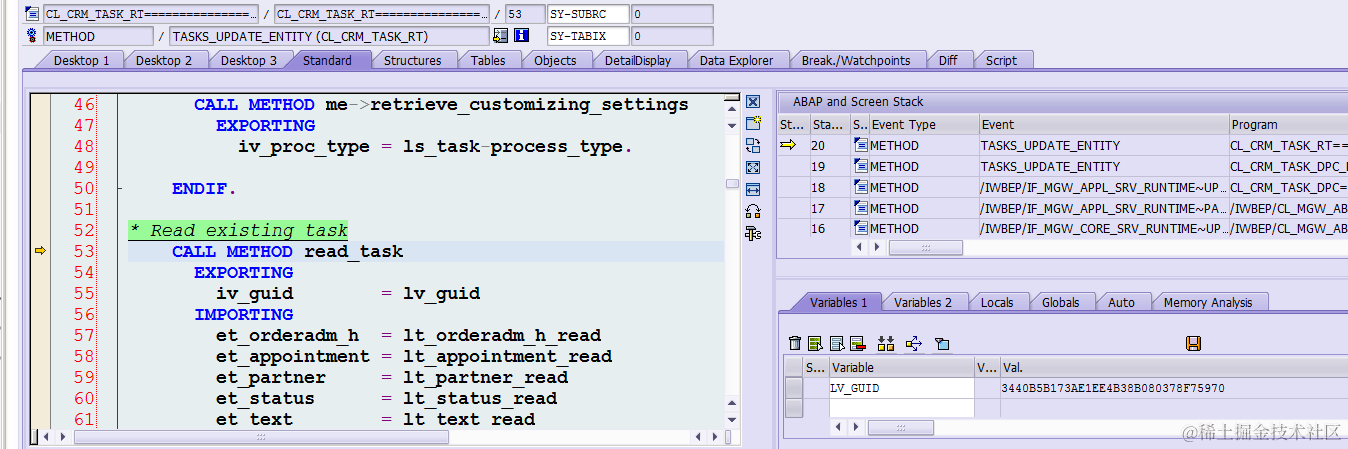Click the LV_GUID value 3440B5B173AE1EE4B38B080378F75970
1348x449 pixels.
click(1113, 388)
